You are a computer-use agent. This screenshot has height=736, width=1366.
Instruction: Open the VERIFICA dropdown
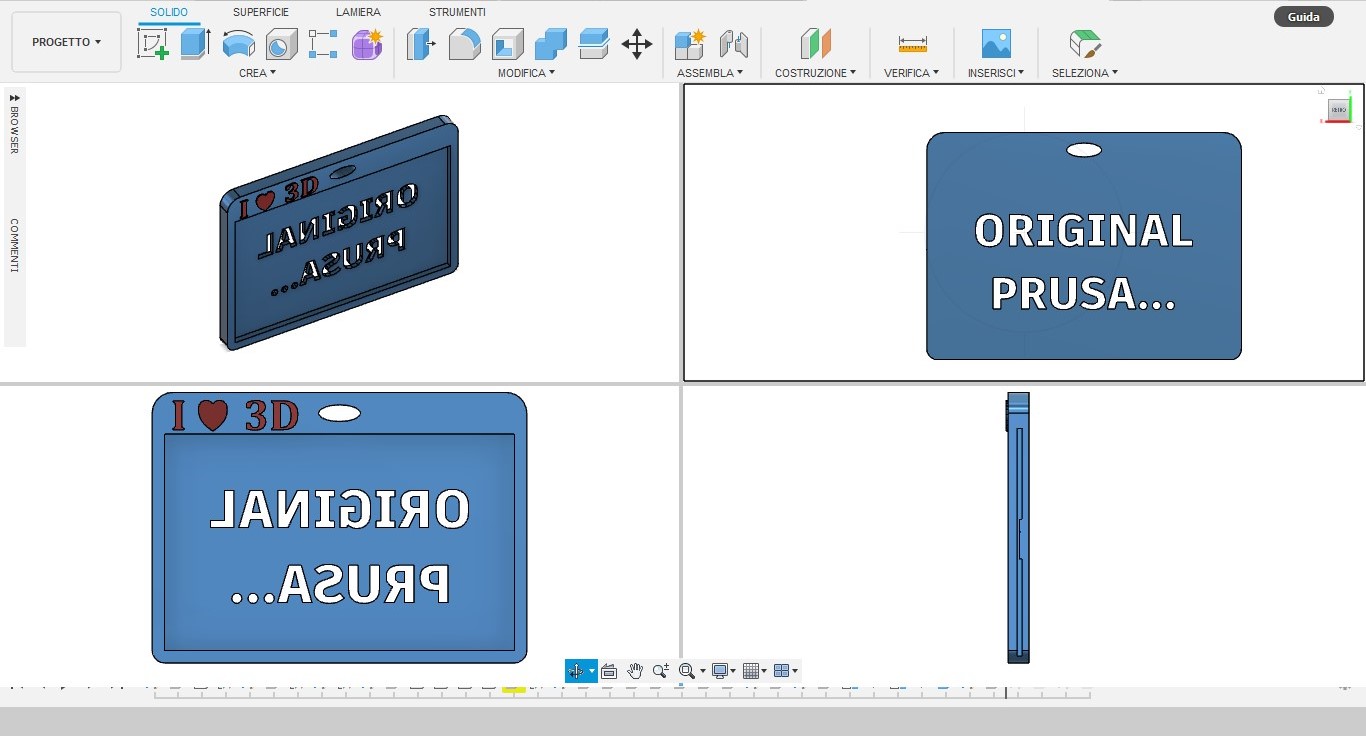(912, 73)
